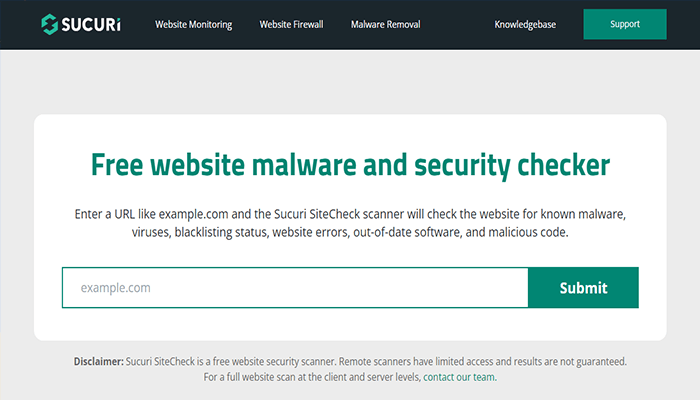Click the "Free website malware and security checker" heading
Viewport: 700px width, 400px height.
point(350,165)
